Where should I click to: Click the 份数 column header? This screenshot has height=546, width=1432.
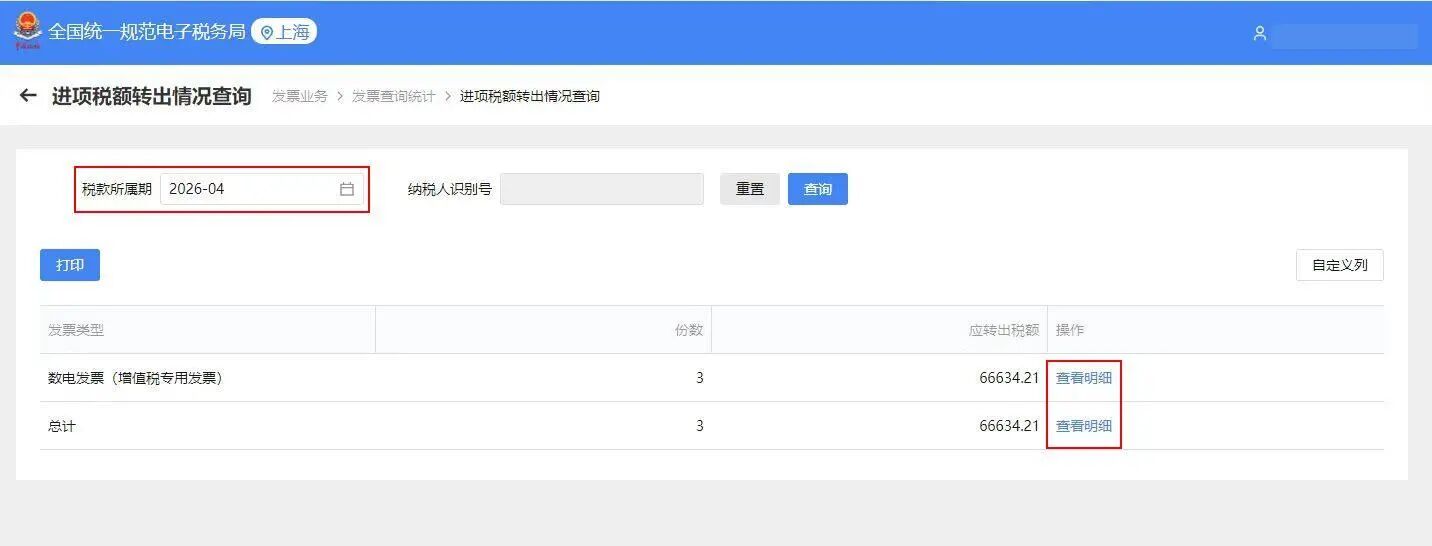point(689,330)
